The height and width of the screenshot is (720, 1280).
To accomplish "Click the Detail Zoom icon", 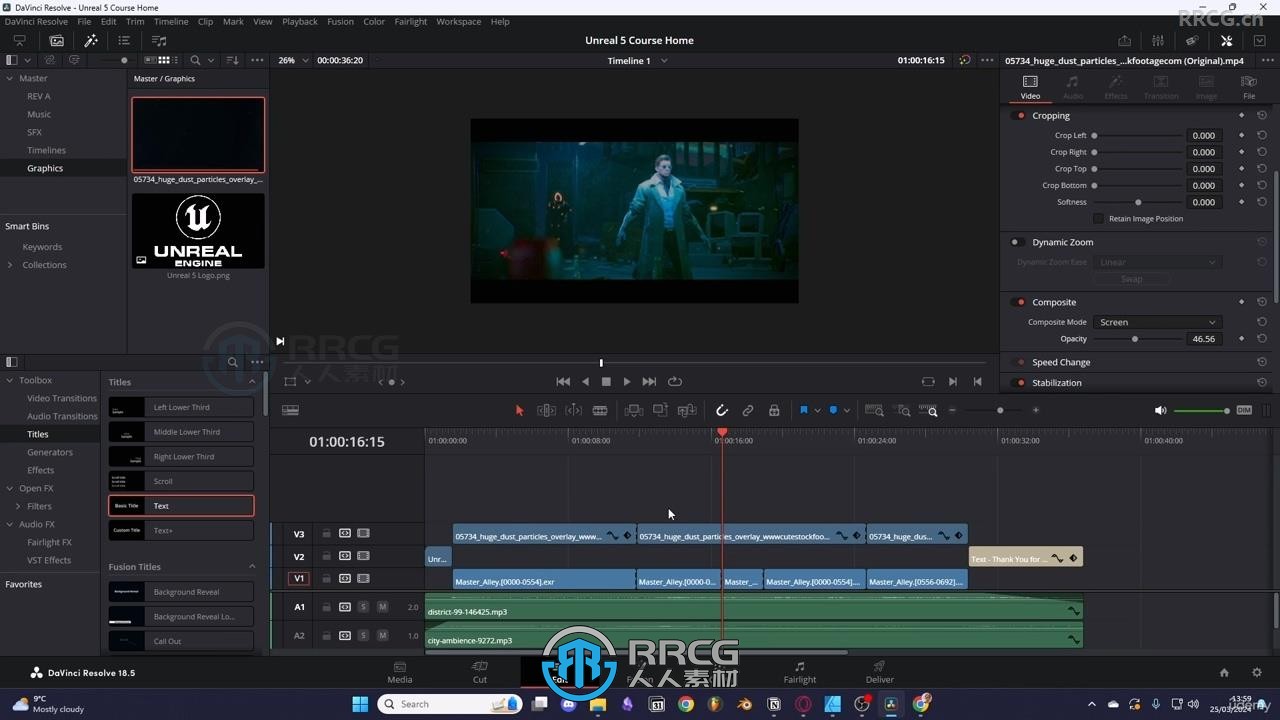I will tap(903, 410).
